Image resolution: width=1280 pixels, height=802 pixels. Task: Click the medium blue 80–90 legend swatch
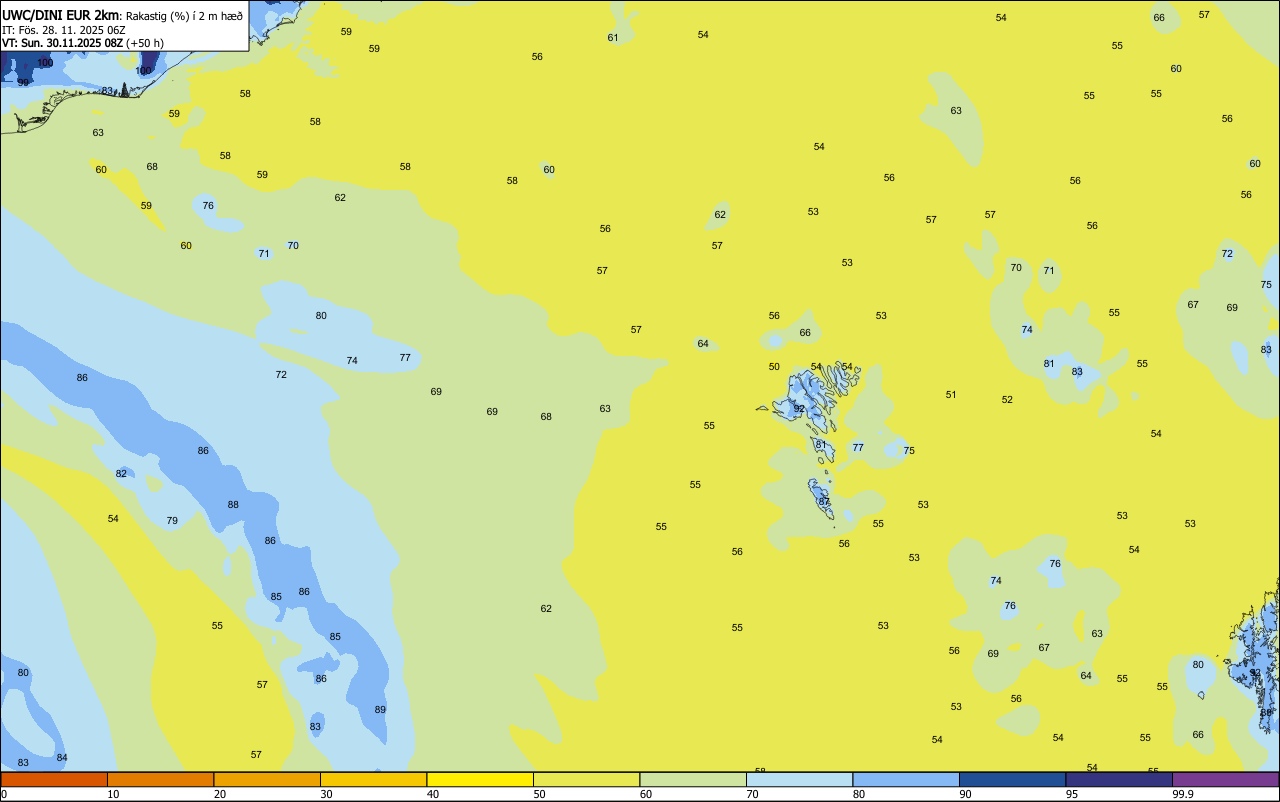(x=906, y=779)
